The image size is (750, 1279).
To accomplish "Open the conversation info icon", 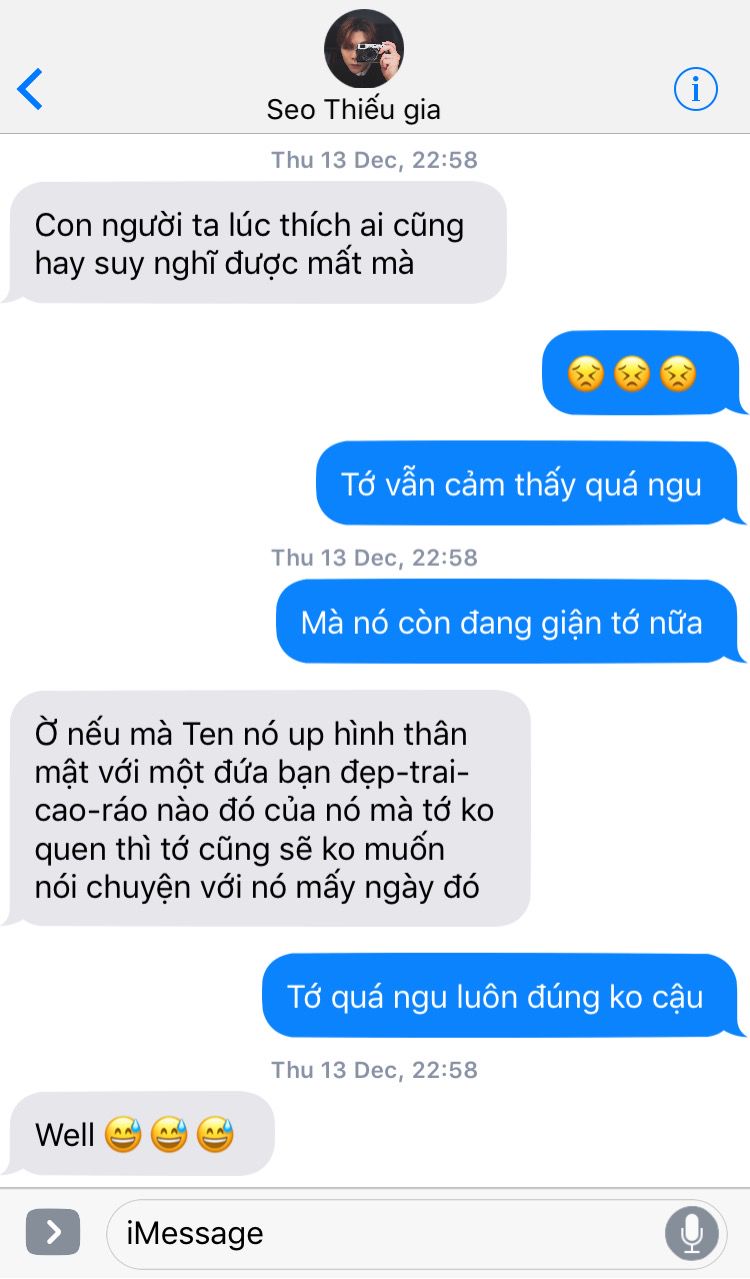I will 696,90.
